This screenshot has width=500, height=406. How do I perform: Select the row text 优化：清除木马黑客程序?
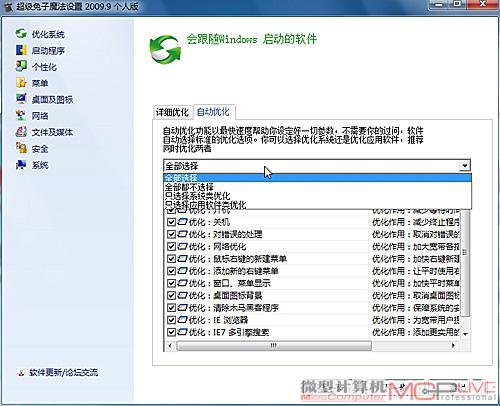(234, 308)
